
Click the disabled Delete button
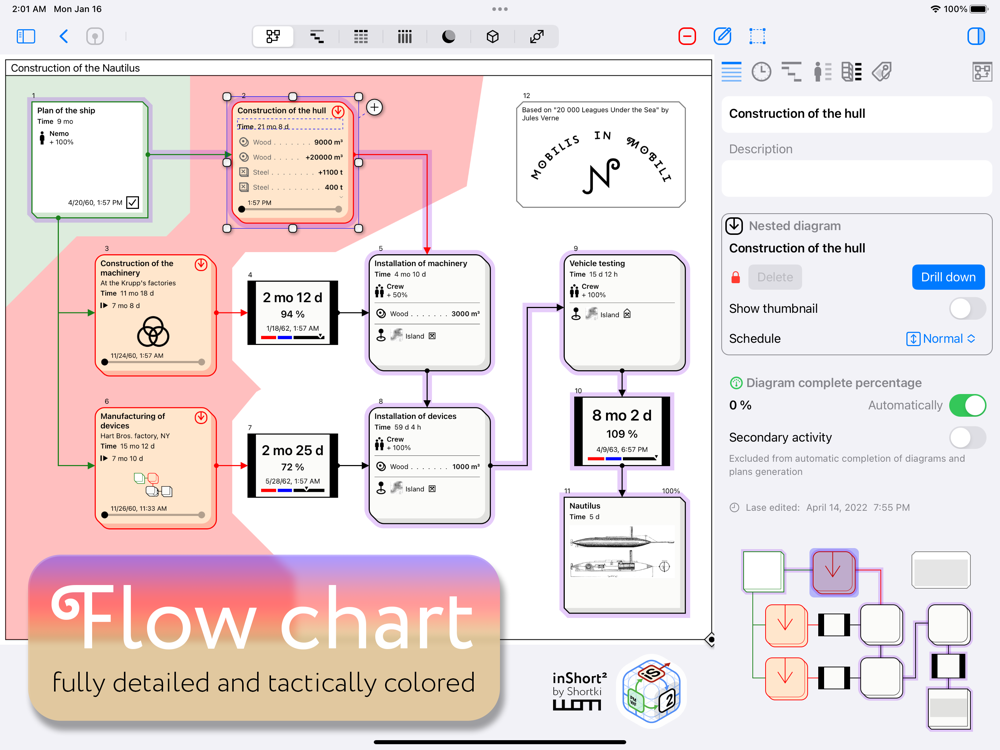click(775, 277)
